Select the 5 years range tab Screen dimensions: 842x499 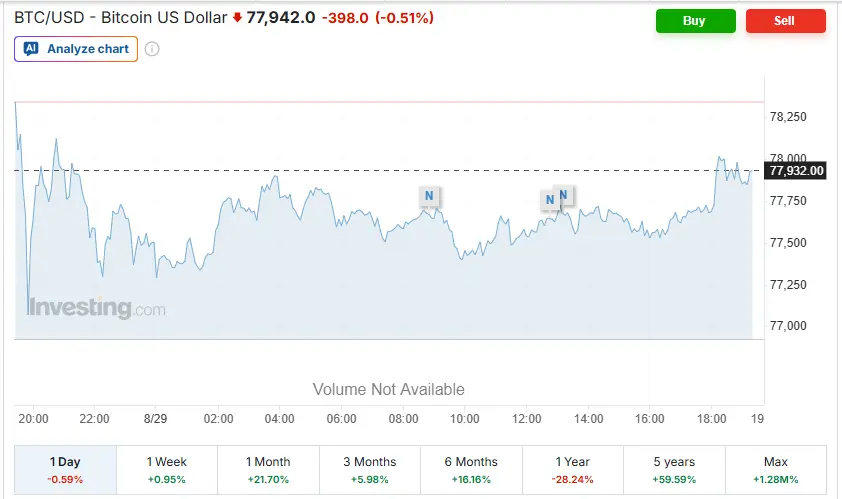(x=674, y=469)
